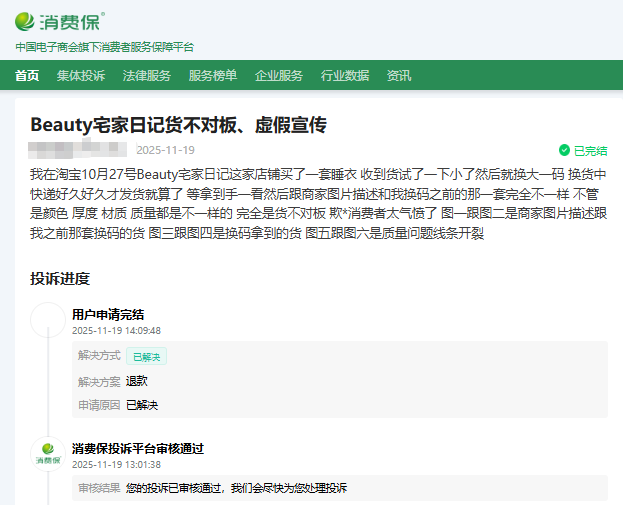The width and height of the screenshot is (623, 505).
Task: Switch to 行业数据 section
Action: pyautogui.click(x=345, y=75)
